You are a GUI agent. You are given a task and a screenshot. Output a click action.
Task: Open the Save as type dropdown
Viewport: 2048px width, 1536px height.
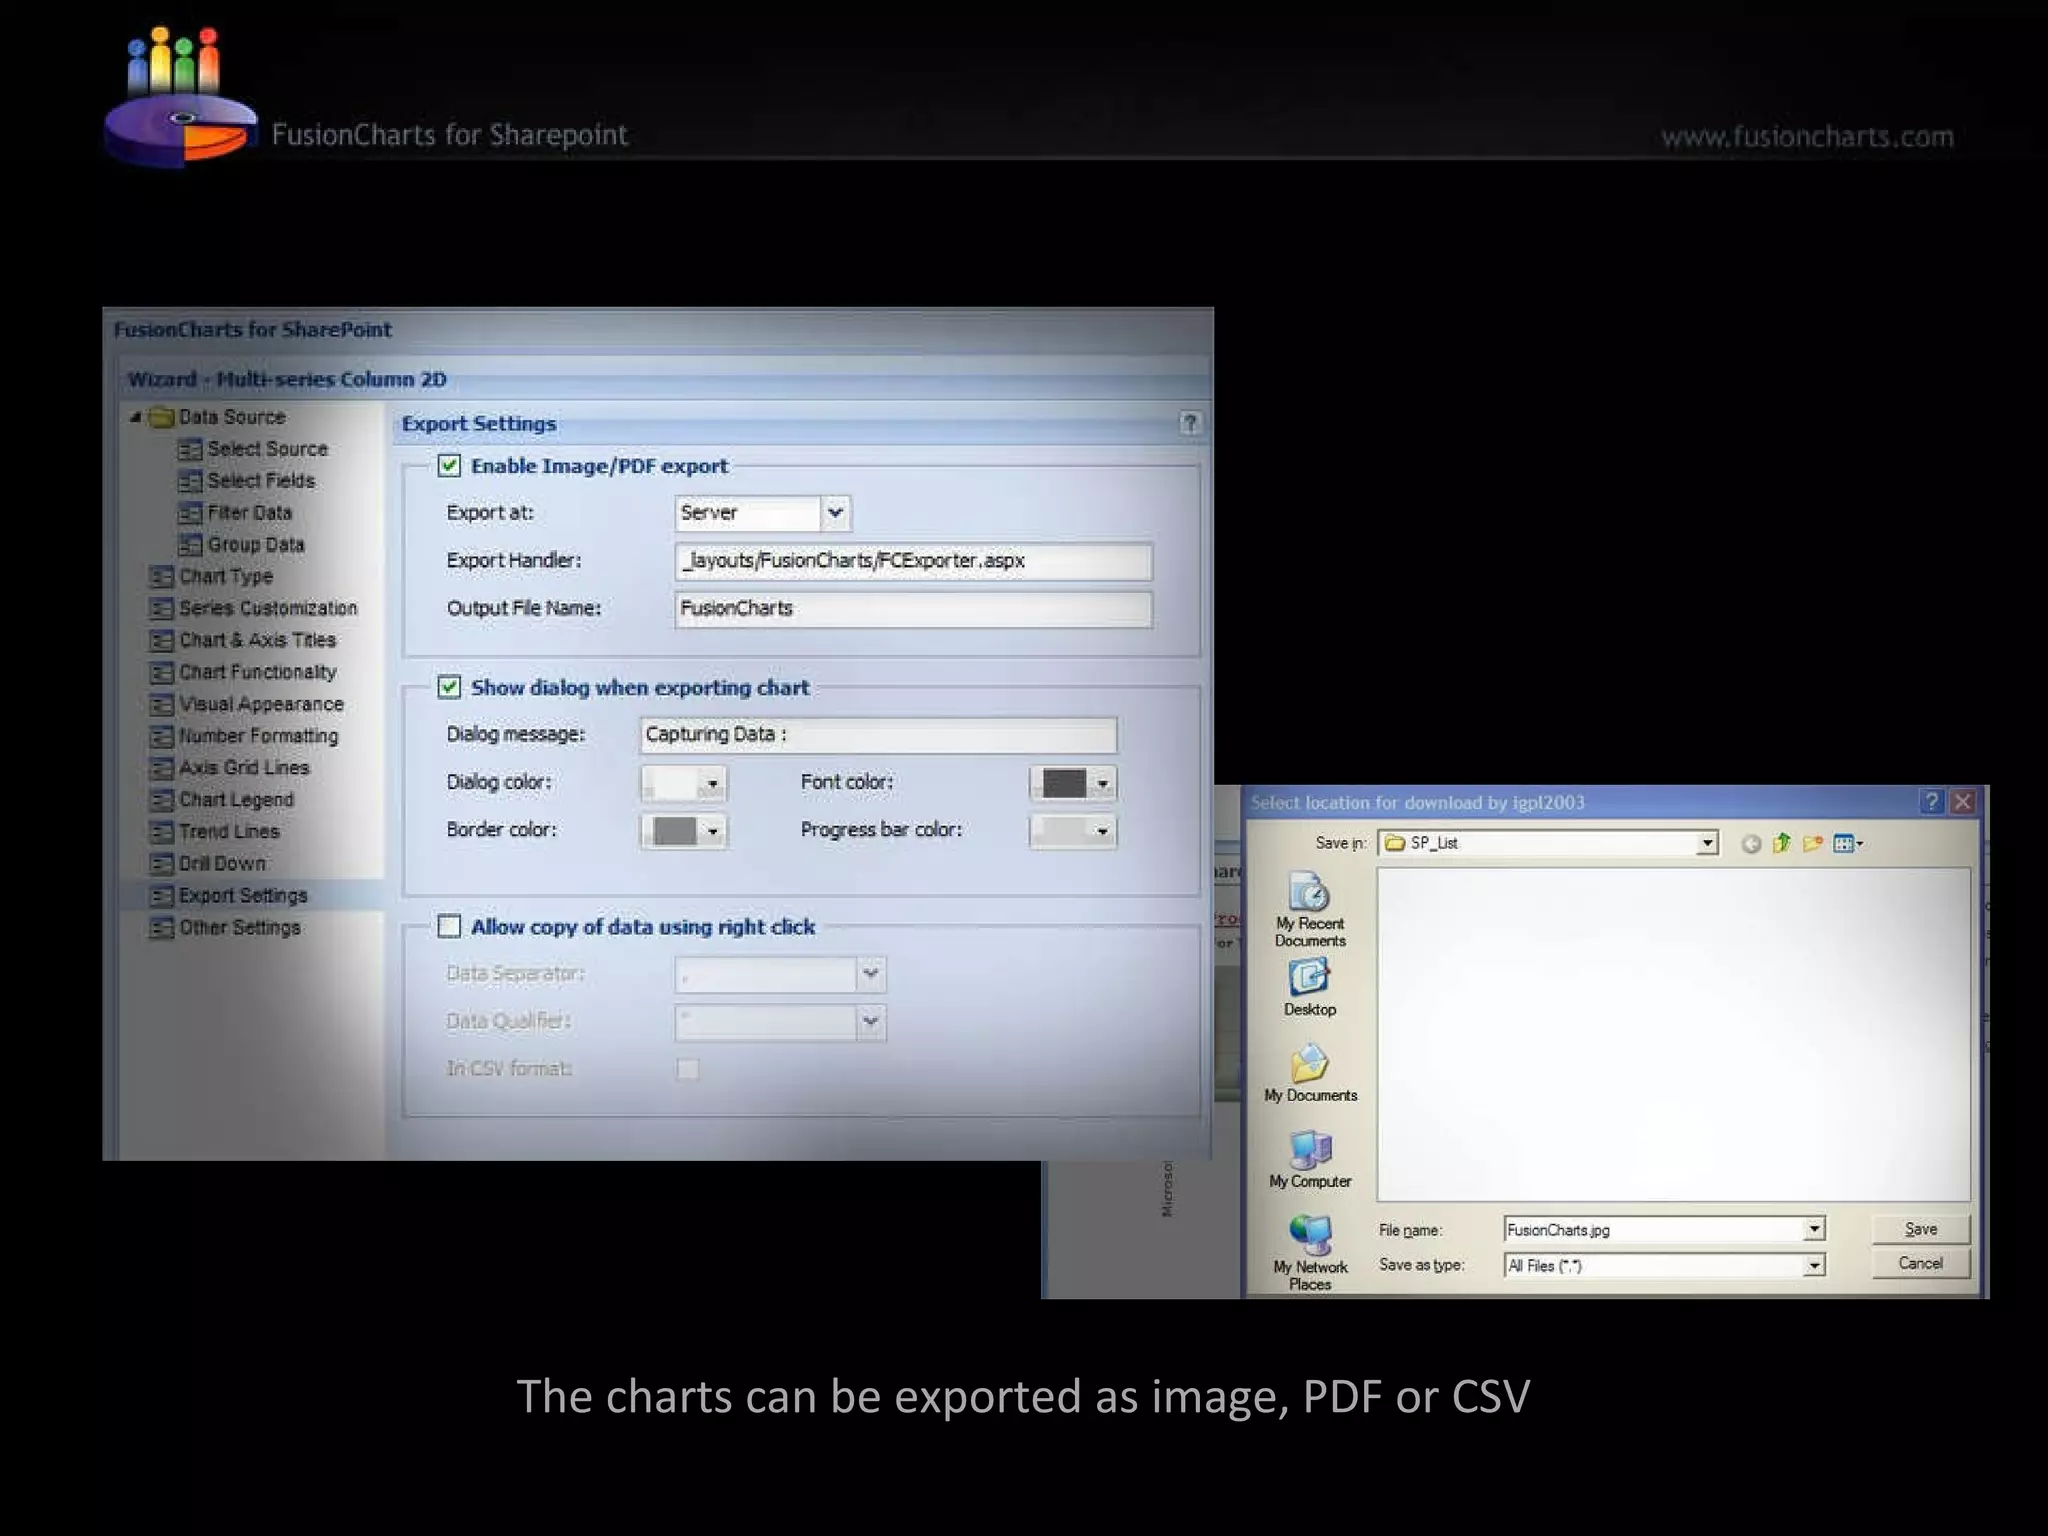point(1814,1266)
